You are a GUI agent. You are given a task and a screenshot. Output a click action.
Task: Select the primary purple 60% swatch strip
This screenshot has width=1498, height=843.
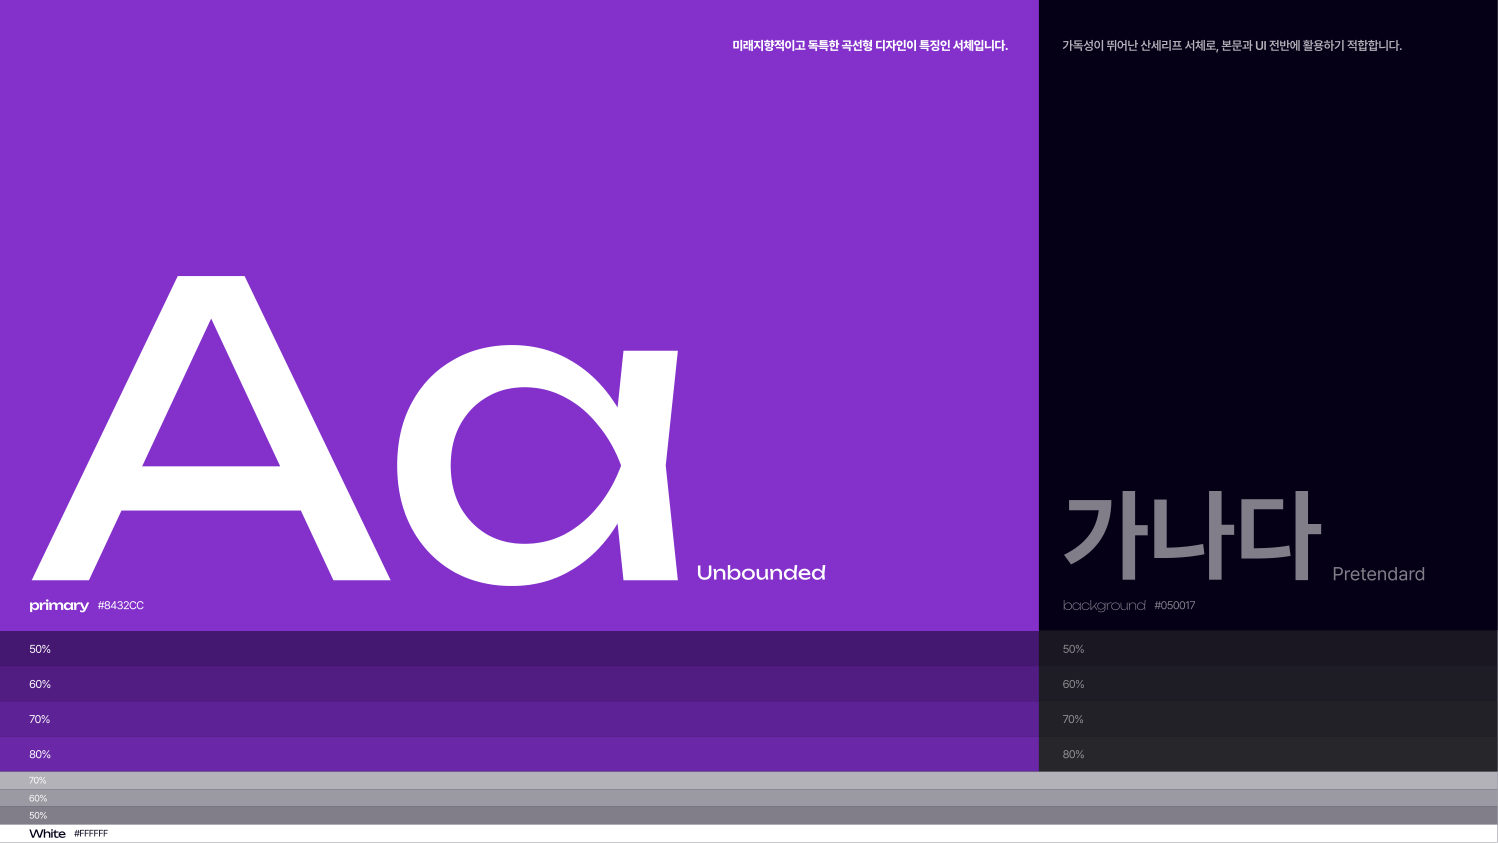[x=519, y=684]
